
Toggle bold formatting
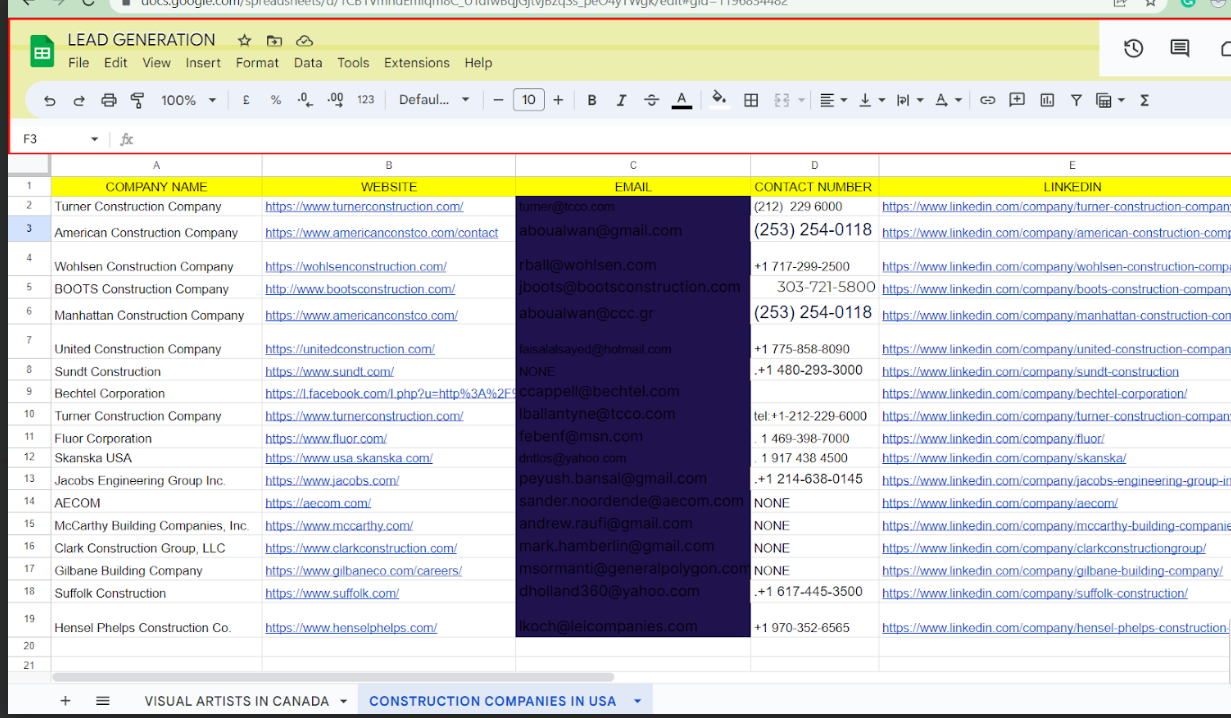(592, 100)
